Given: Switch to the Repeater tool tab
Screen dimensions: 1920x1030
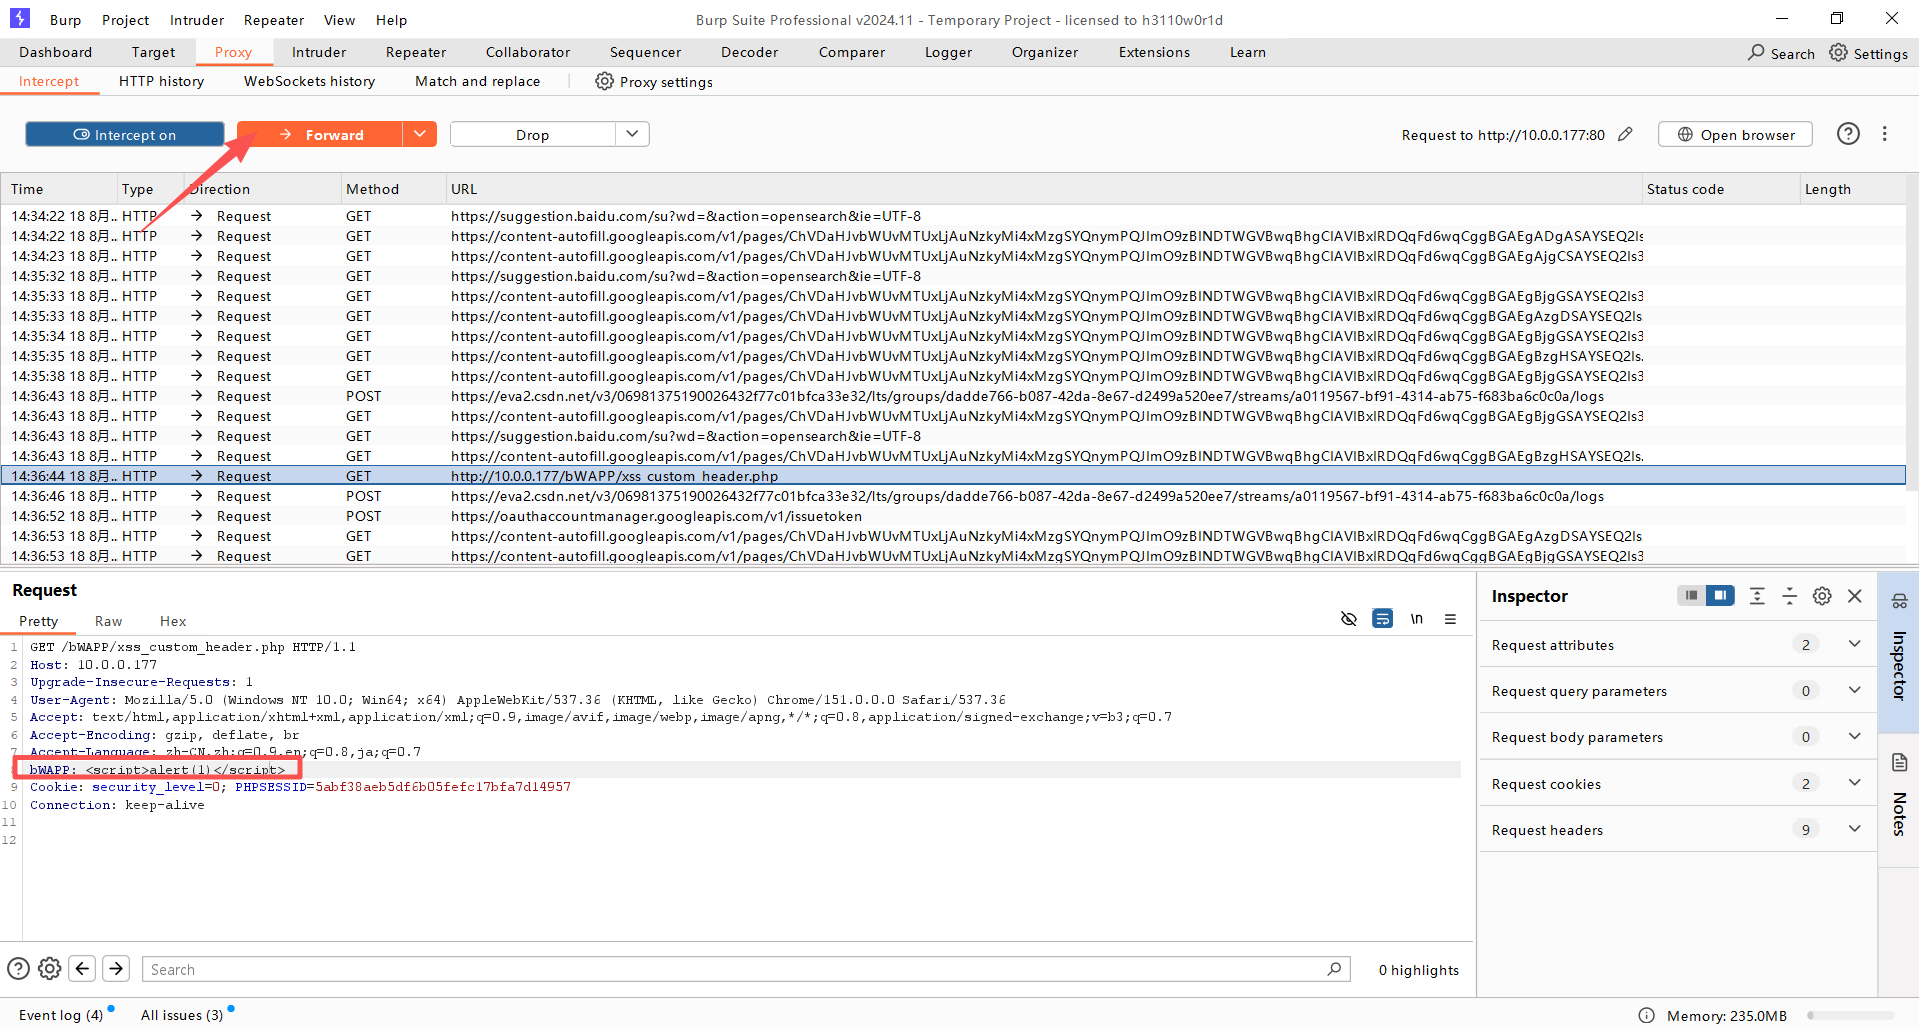Looking at the screenshot, I should [x=416, y=52].
